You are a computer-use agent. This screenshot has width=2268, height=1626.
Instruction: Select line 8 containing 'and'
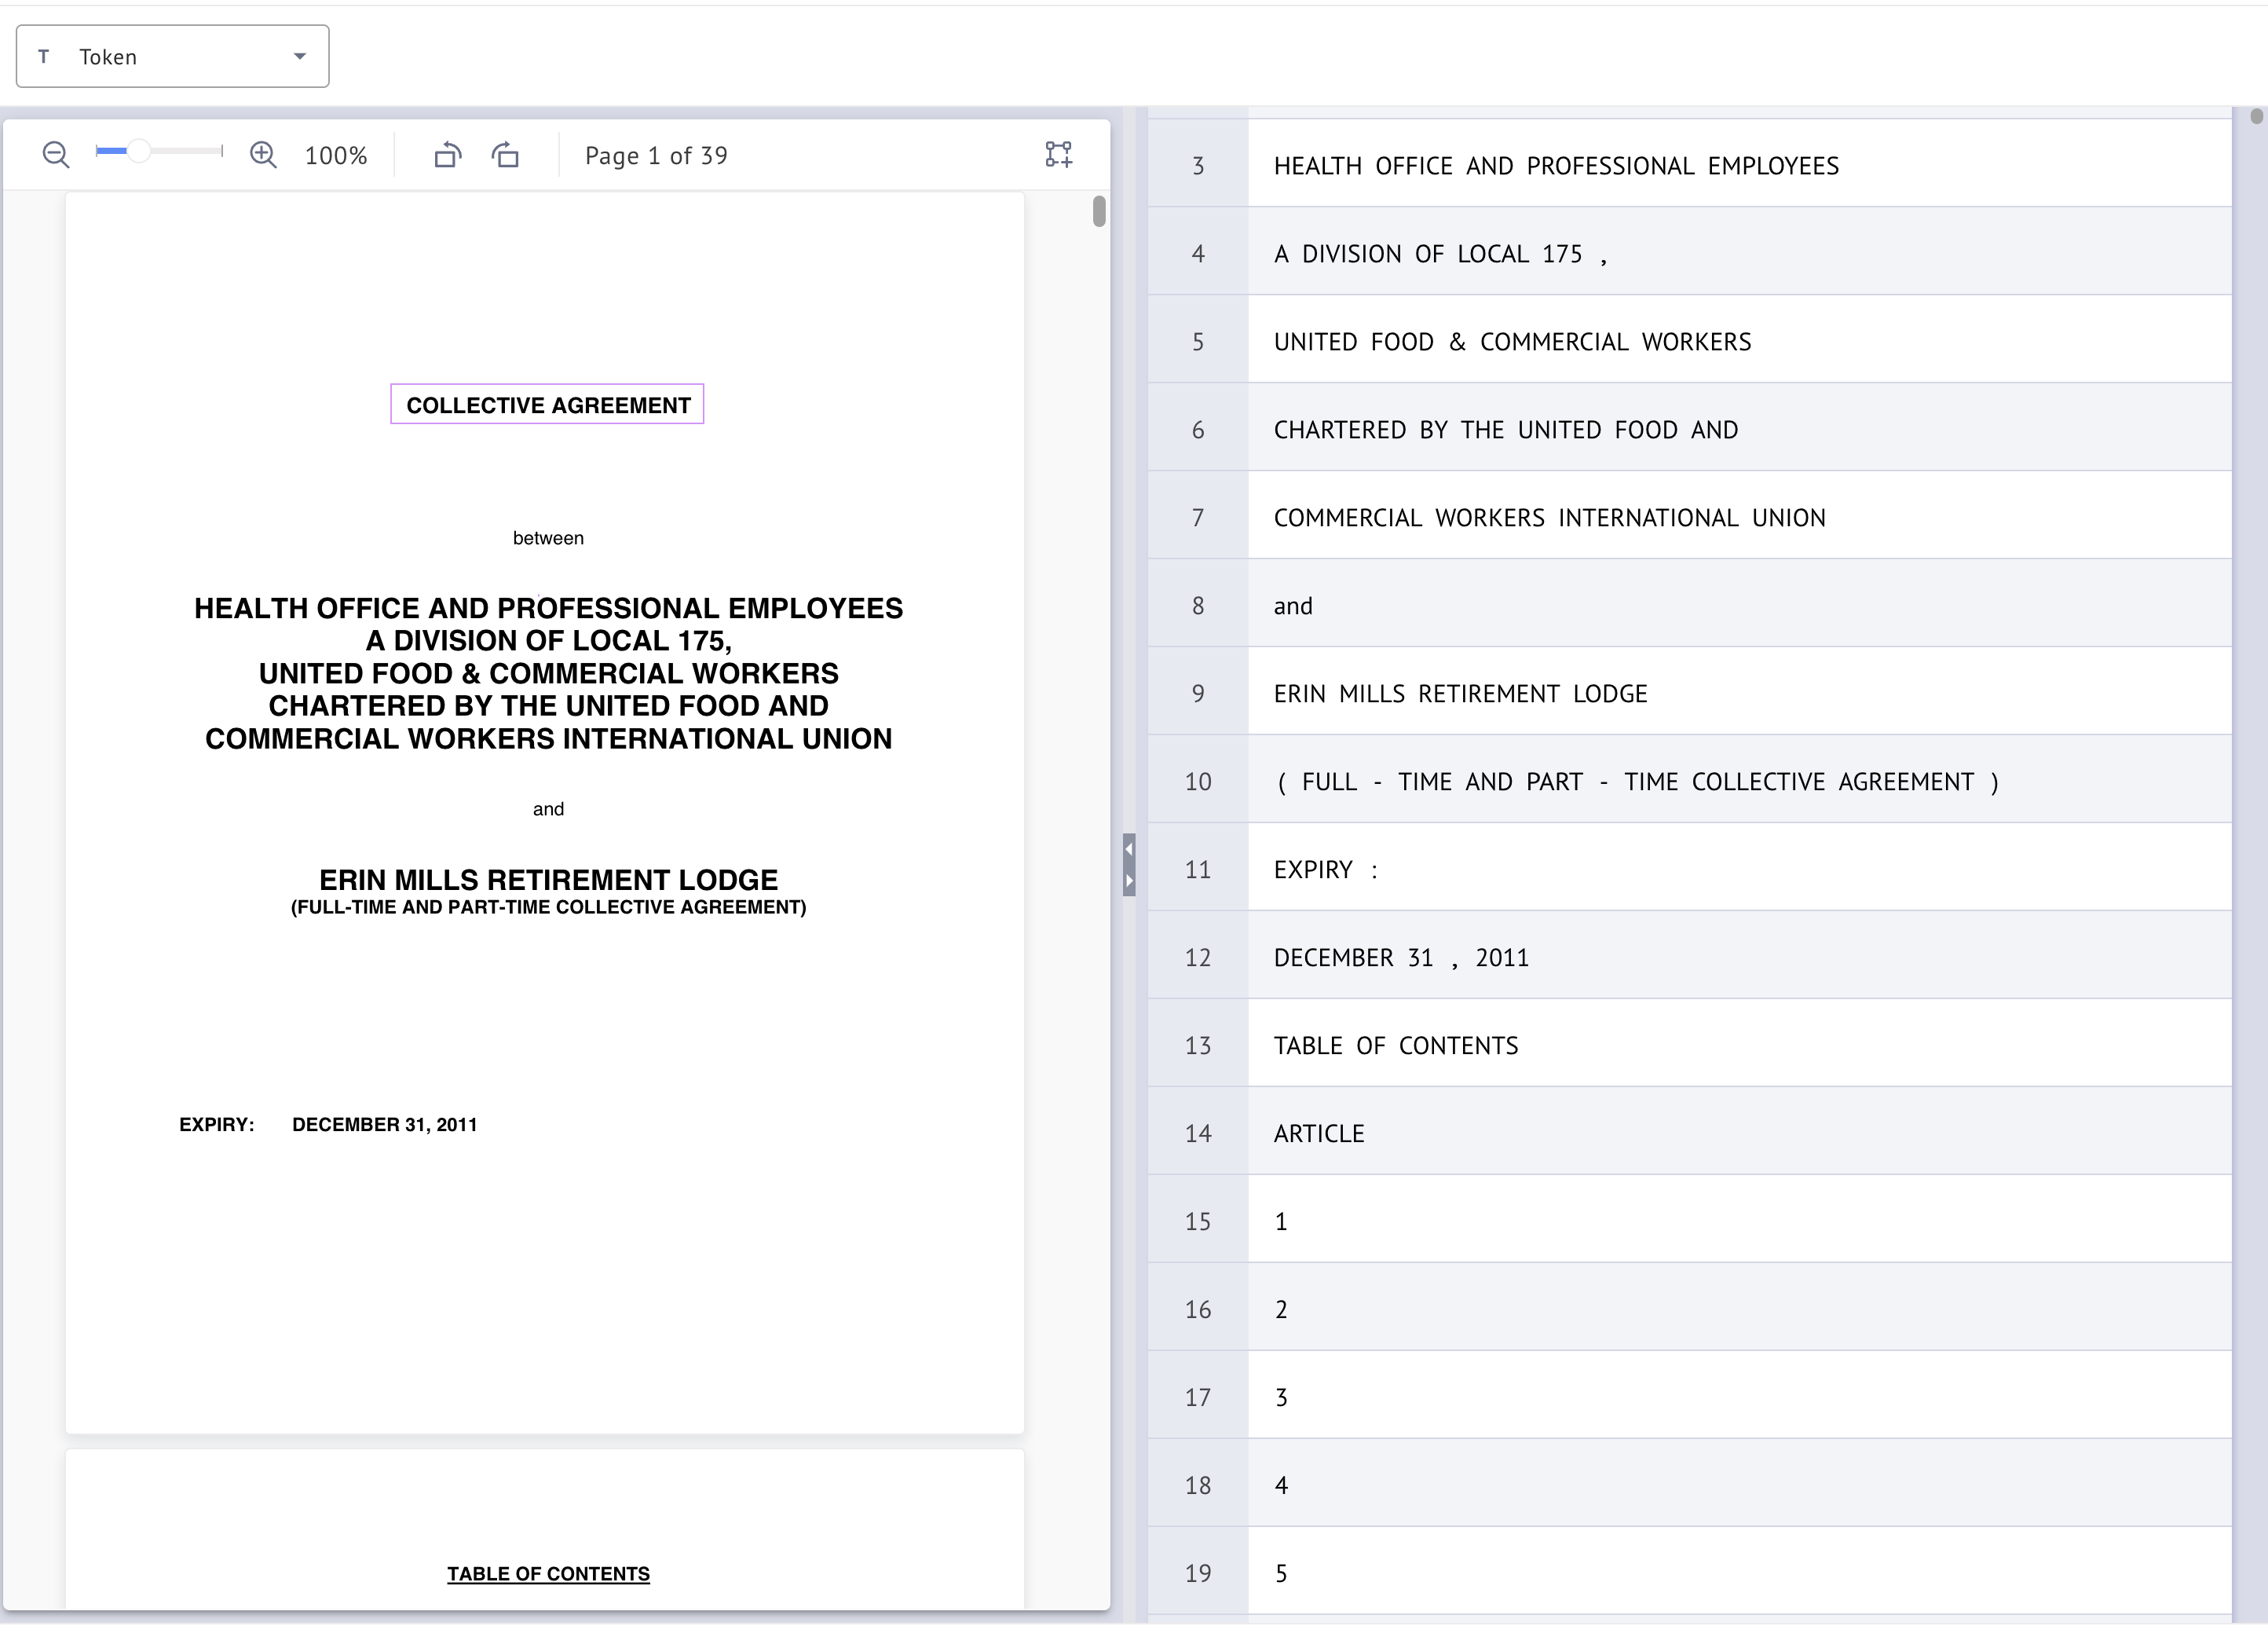[1689, 604]
